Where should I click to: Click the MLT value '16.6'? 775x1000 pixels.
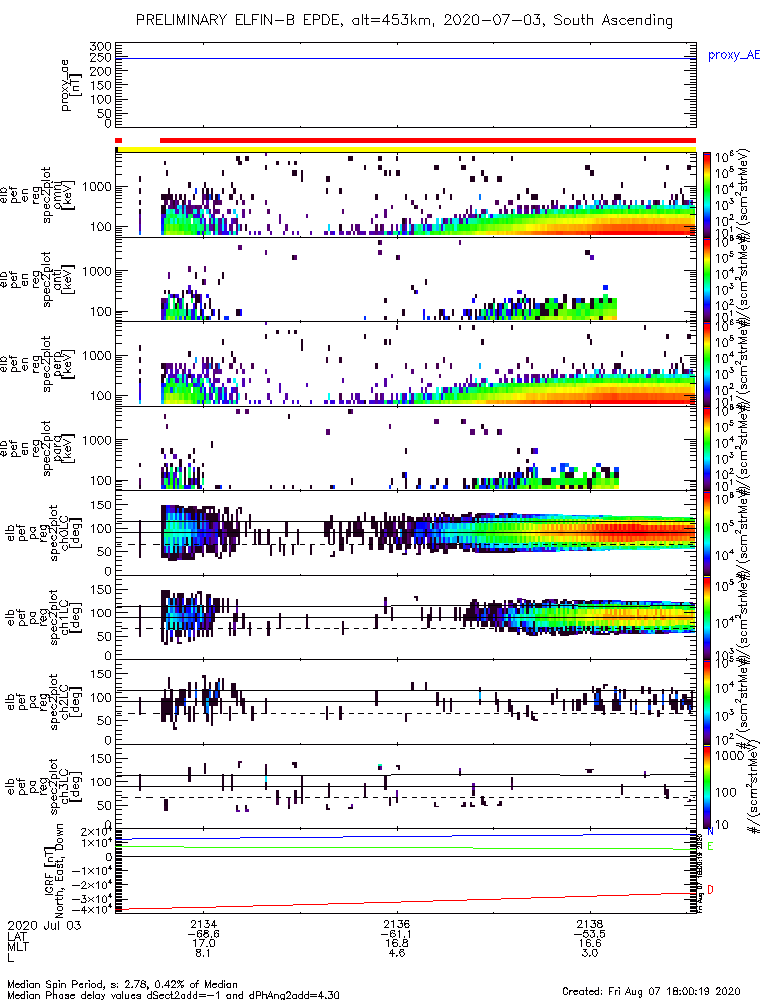pos(590,943)
